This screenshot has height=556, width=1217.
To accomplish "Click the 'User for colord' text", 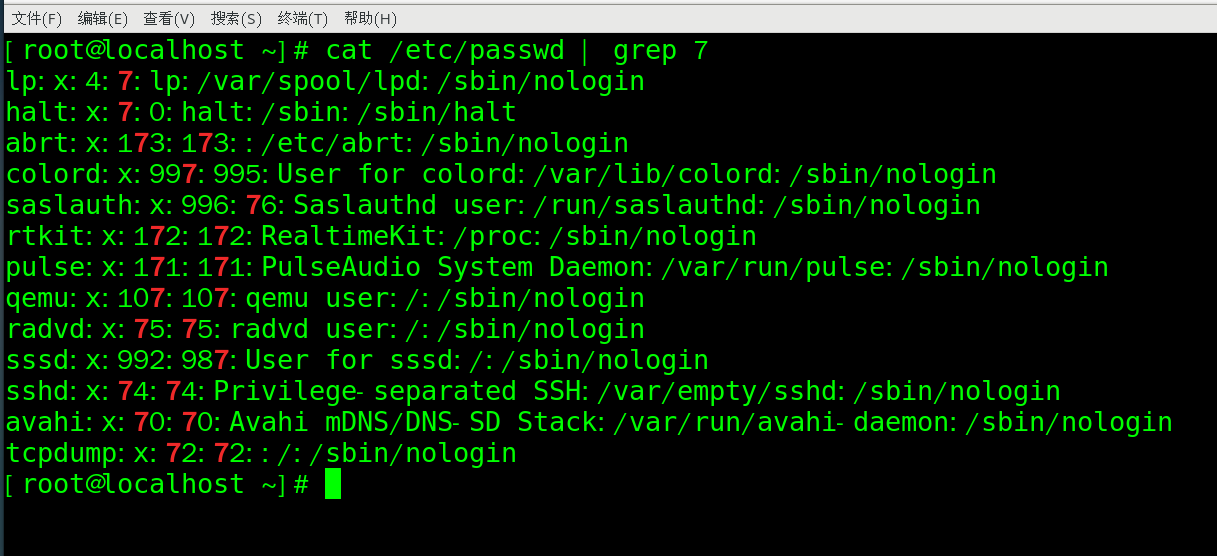I will coord(399,174).
